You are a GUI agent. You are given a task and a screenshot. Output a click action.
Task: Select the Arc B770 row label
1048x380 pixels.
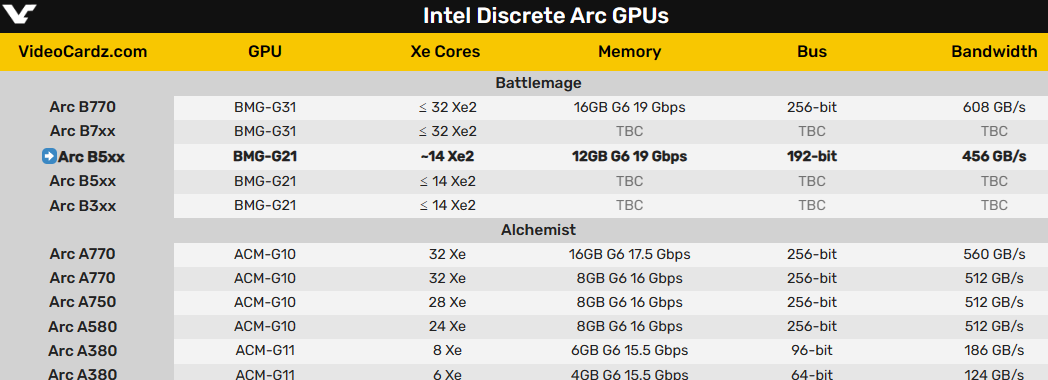(83, 107)
